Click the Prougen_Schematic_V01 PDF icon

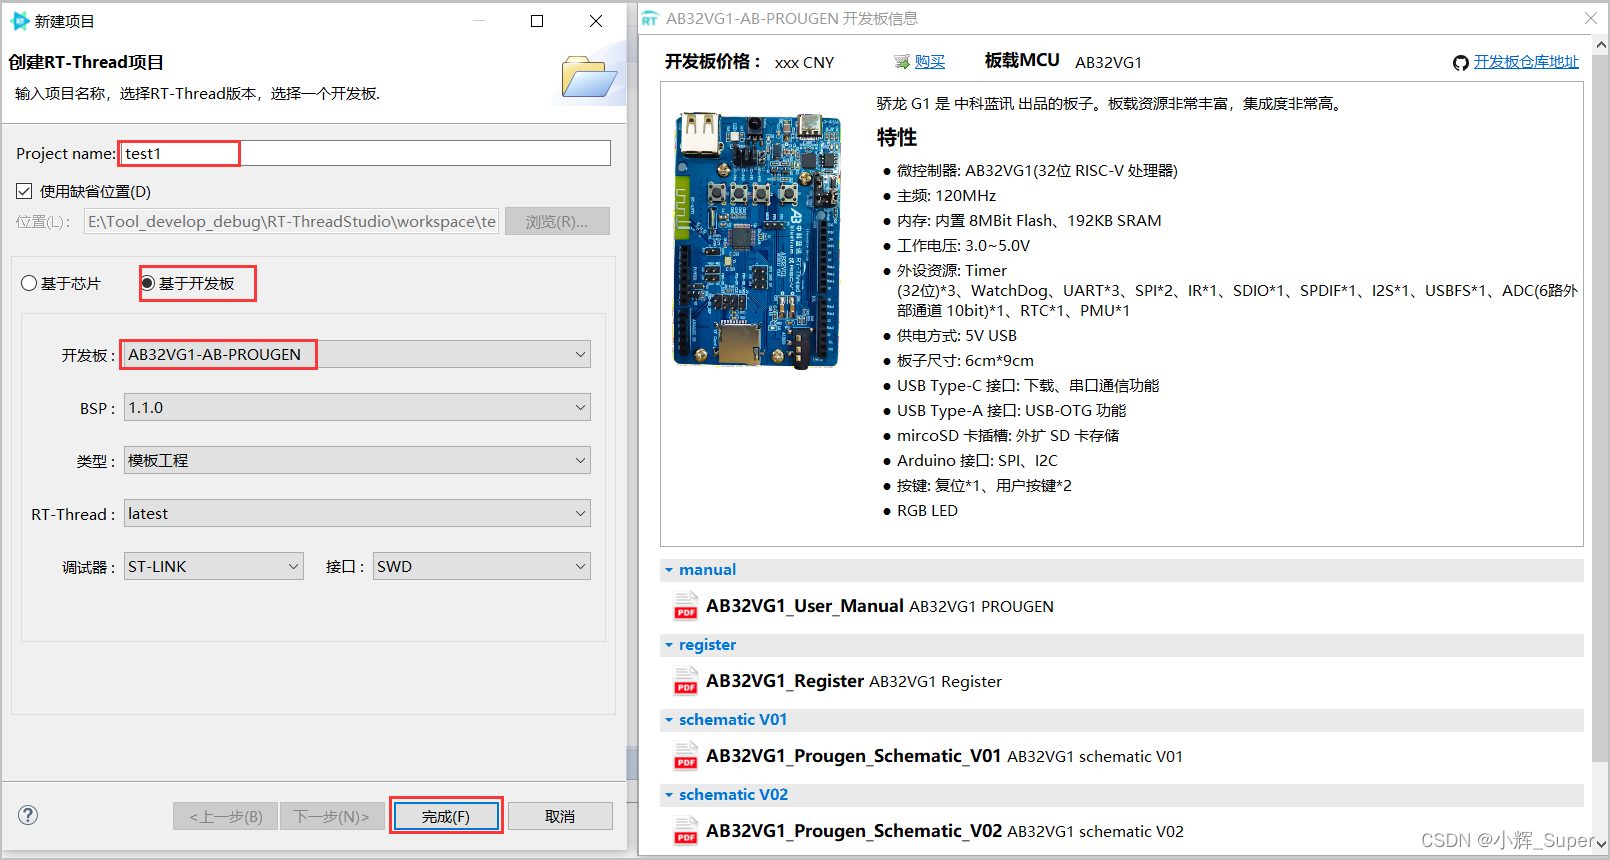pyautogui.click(x=686, y=756)
